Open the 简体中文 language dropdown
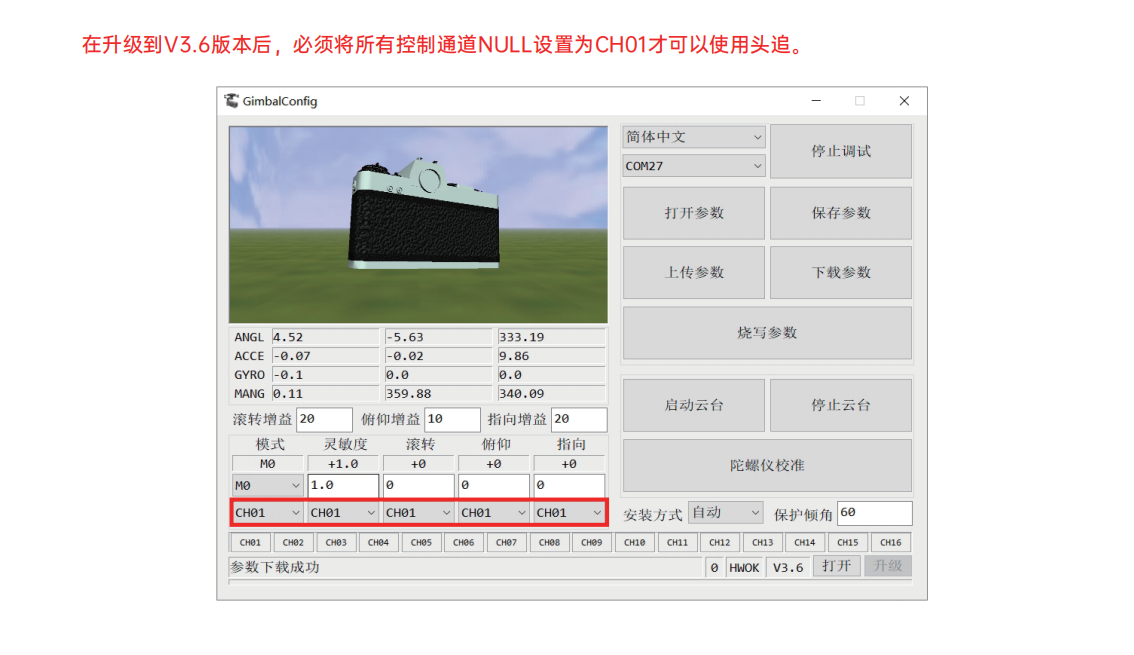The image size is (1134, 655). click(x=694, y=137)
